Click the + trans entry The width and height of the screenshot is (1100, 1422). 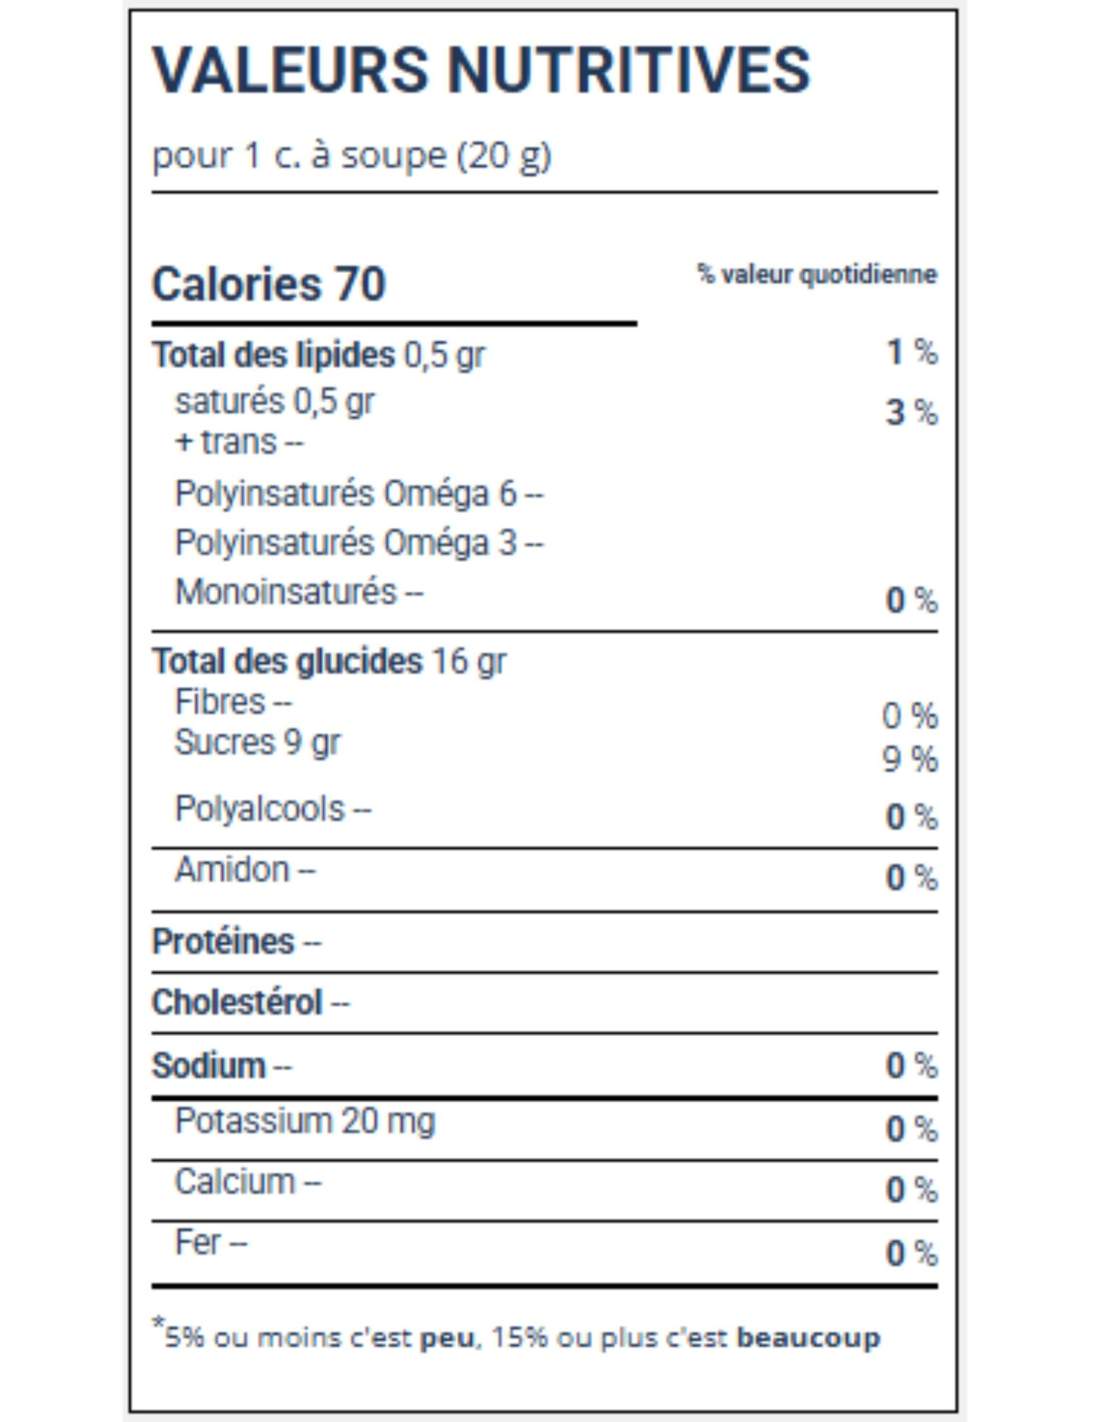[x=239, y=442]
